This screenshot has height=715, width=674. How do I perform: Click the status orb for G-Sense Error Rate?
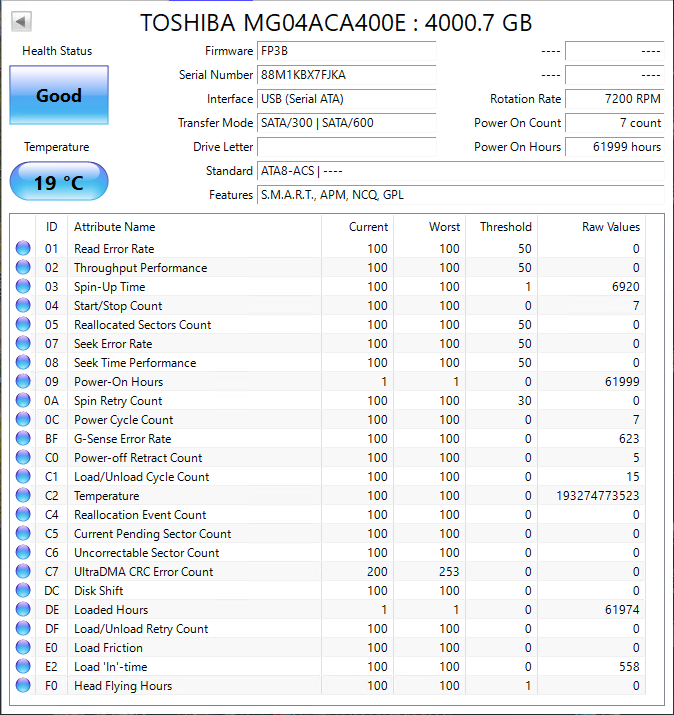point(23,438)
